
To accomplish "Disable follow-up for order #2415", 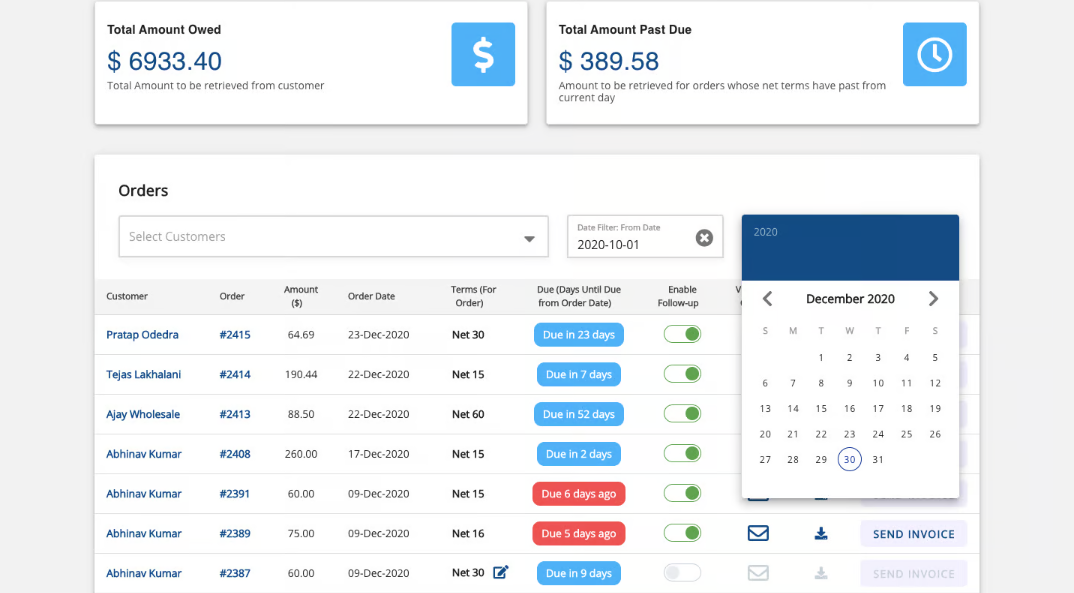I will (682, 335).
